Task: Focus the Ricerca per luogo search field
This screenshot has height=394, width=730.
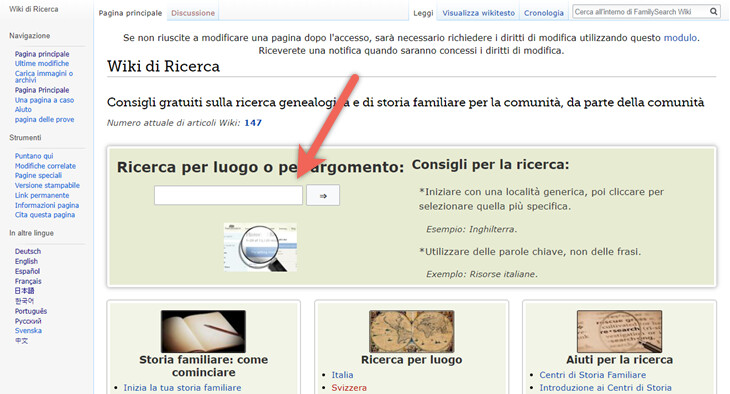Action: pyautogui.click(x=228, y=195)
